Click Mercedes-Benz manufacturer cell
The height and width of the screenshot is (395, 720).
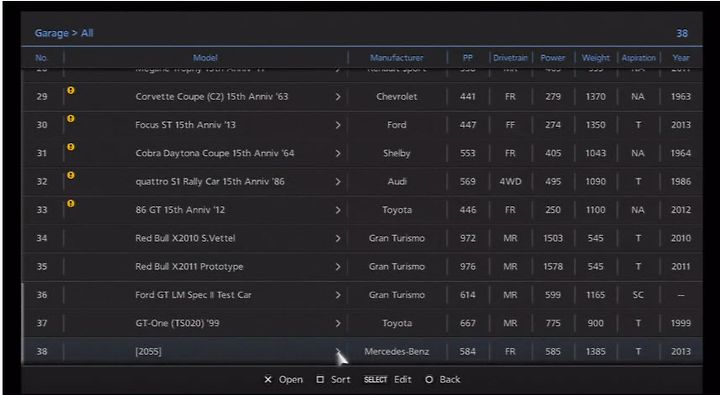pos(397,352)
